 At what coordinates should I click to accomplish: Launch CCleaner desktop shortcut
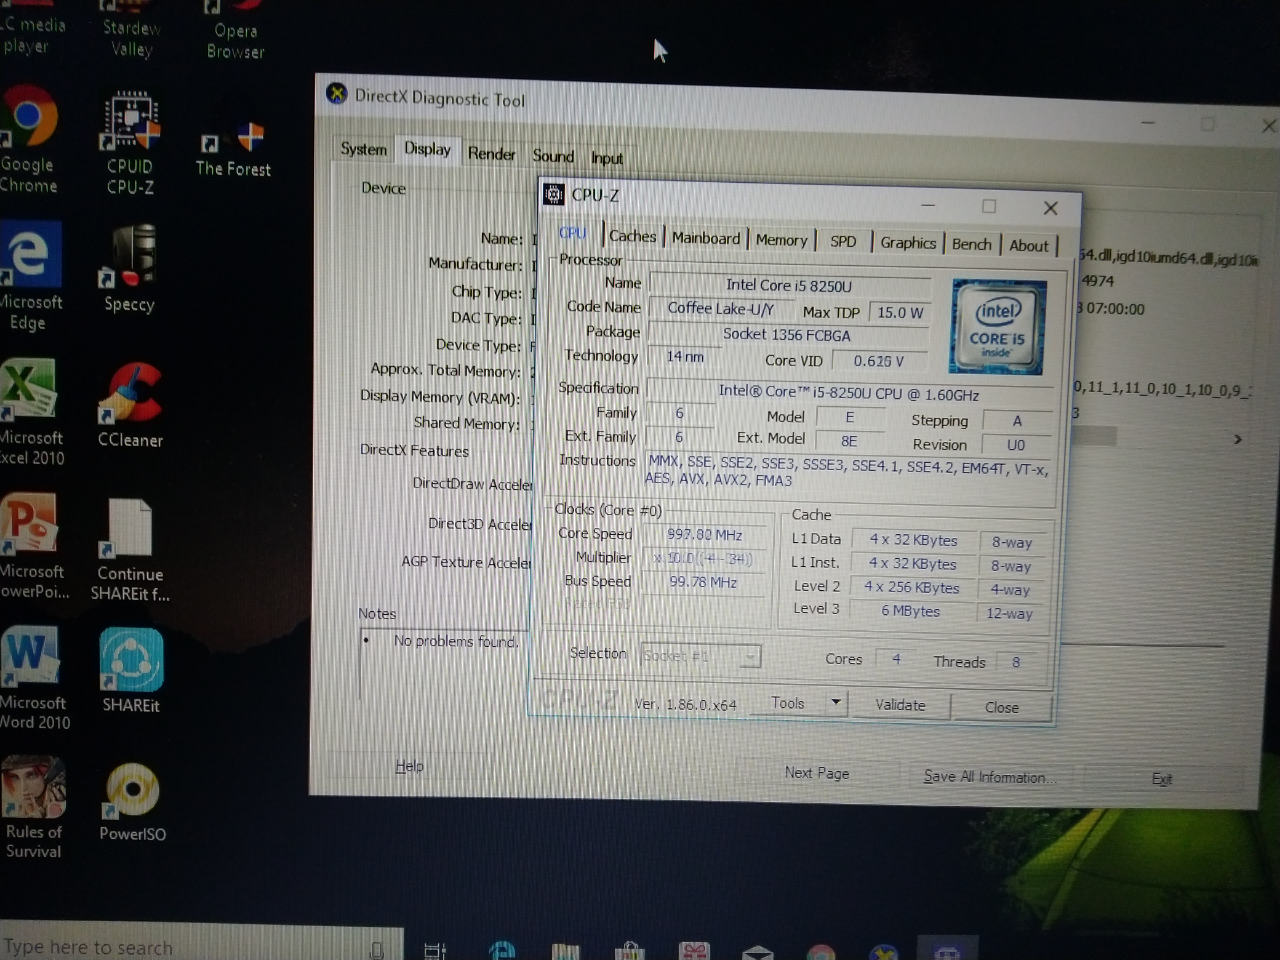[x=130, y=405]
